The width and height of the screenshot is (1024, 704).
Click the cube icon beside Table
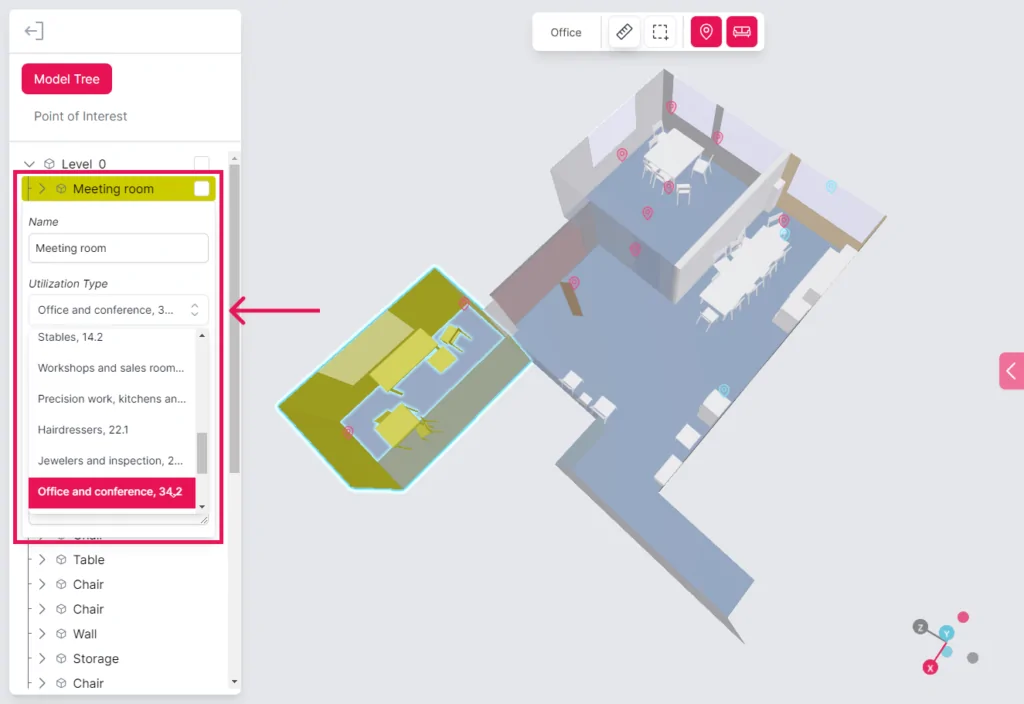(61, 560)
